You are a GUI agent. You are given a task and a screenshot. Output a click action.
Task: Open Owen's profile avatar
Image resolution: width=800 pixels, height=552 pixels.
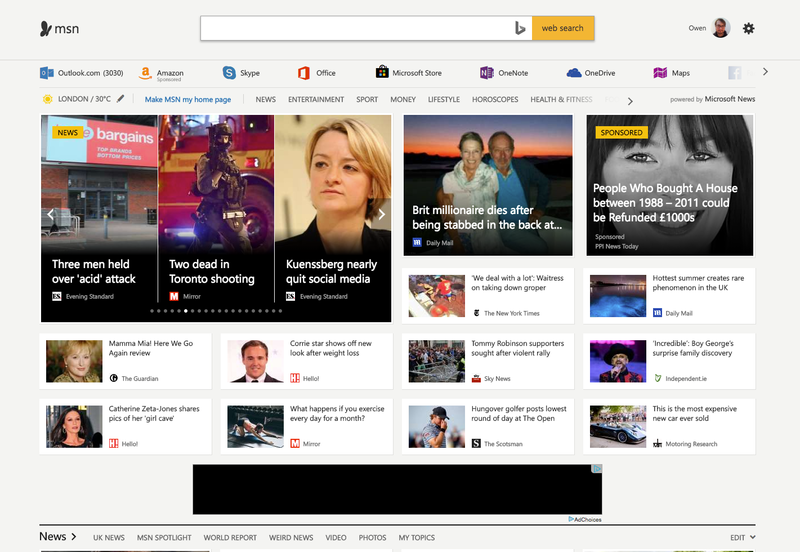(721, 28)
